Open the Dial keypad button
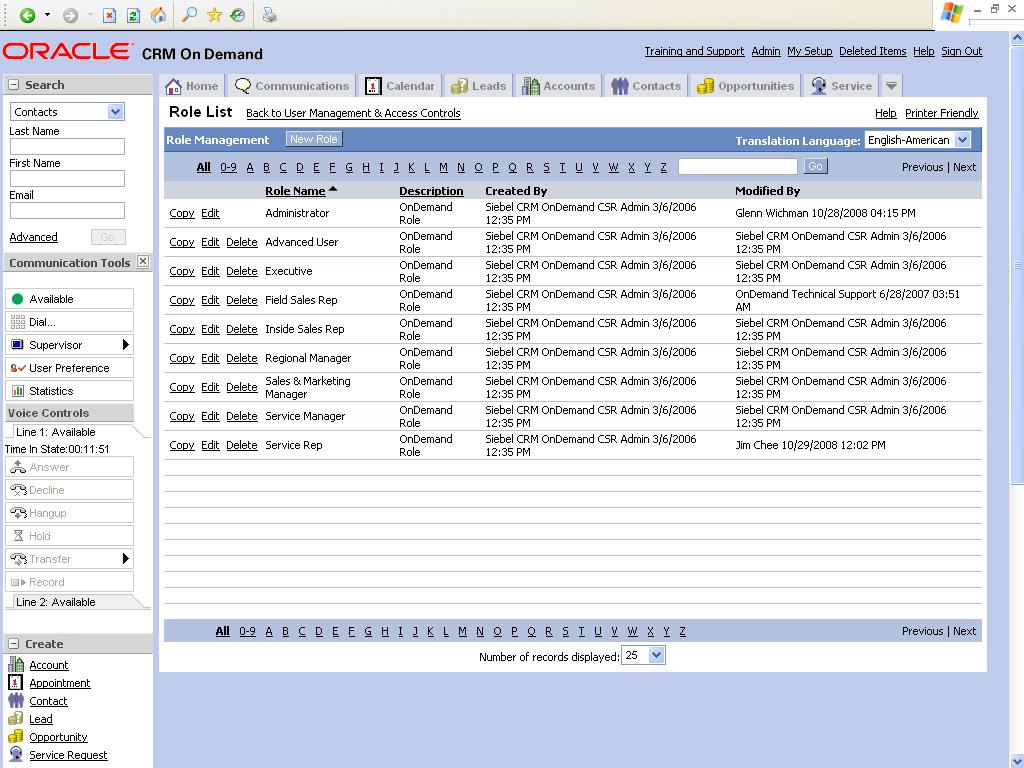 coord(69,322)
